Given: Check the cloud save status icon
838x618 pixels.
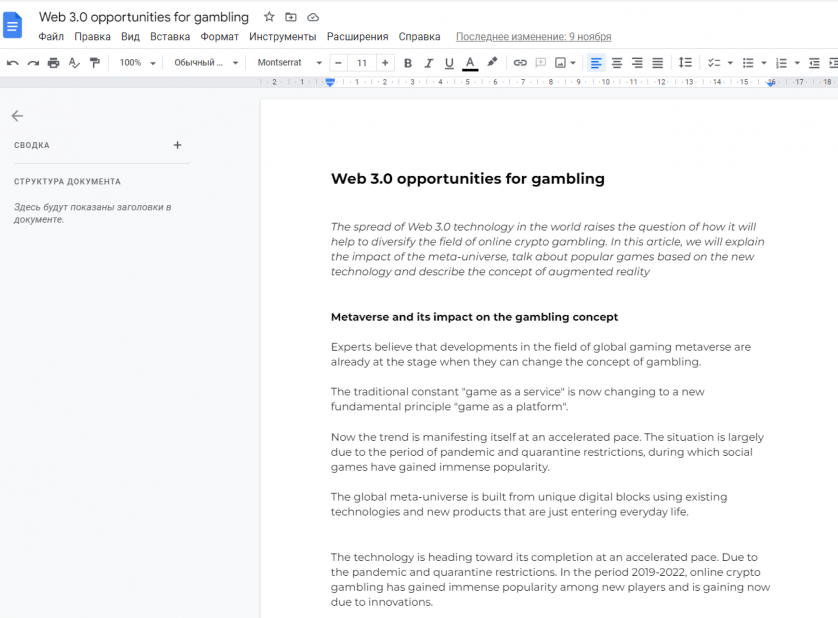Looking at the screenshot, I should coord(313,17).
